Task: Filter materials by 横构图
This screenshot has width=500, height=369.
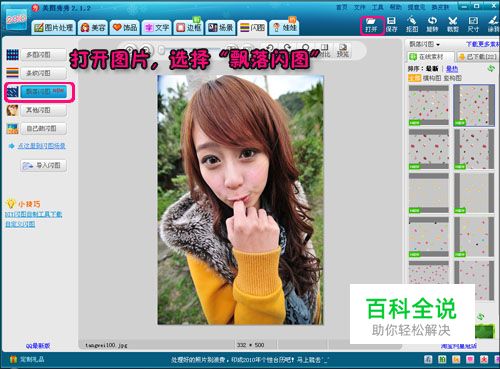Action: [432, 78]
